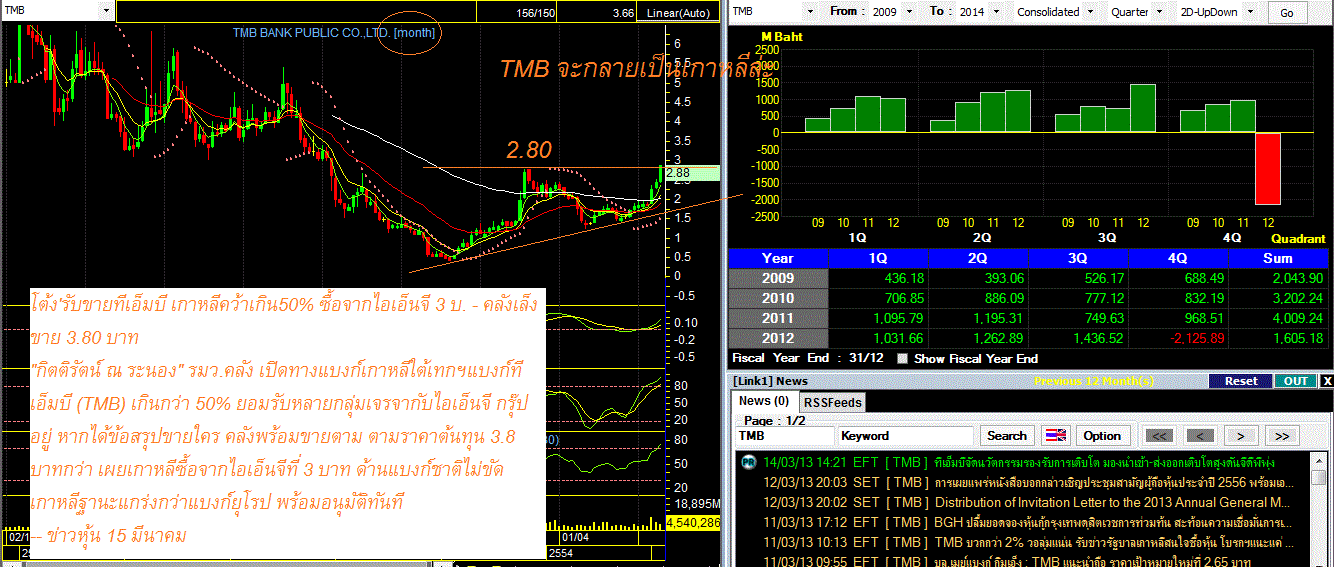Click the news Search button
The width and height of the screenshot is (1334, 567).
pyautogui.click(x=1006, y=436)
